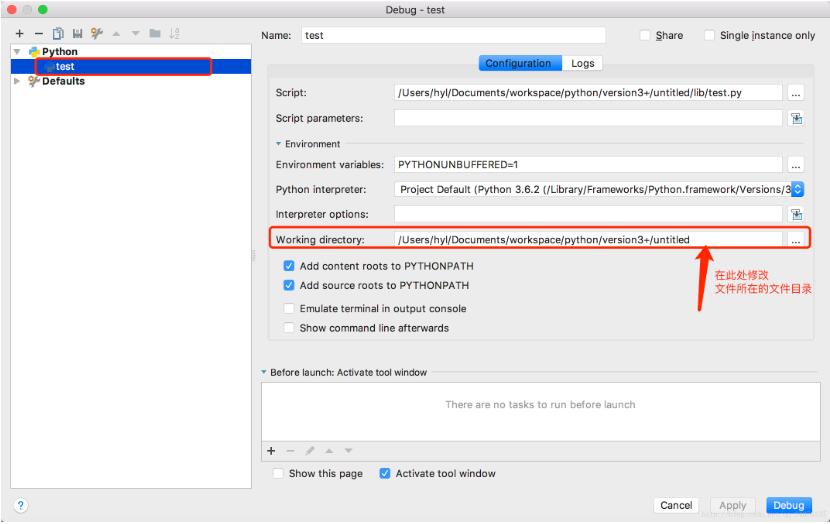This screenshot has height=524, width=830.
Task: Enable Emulate terminal in output console
Action: [x=289, y=309]
